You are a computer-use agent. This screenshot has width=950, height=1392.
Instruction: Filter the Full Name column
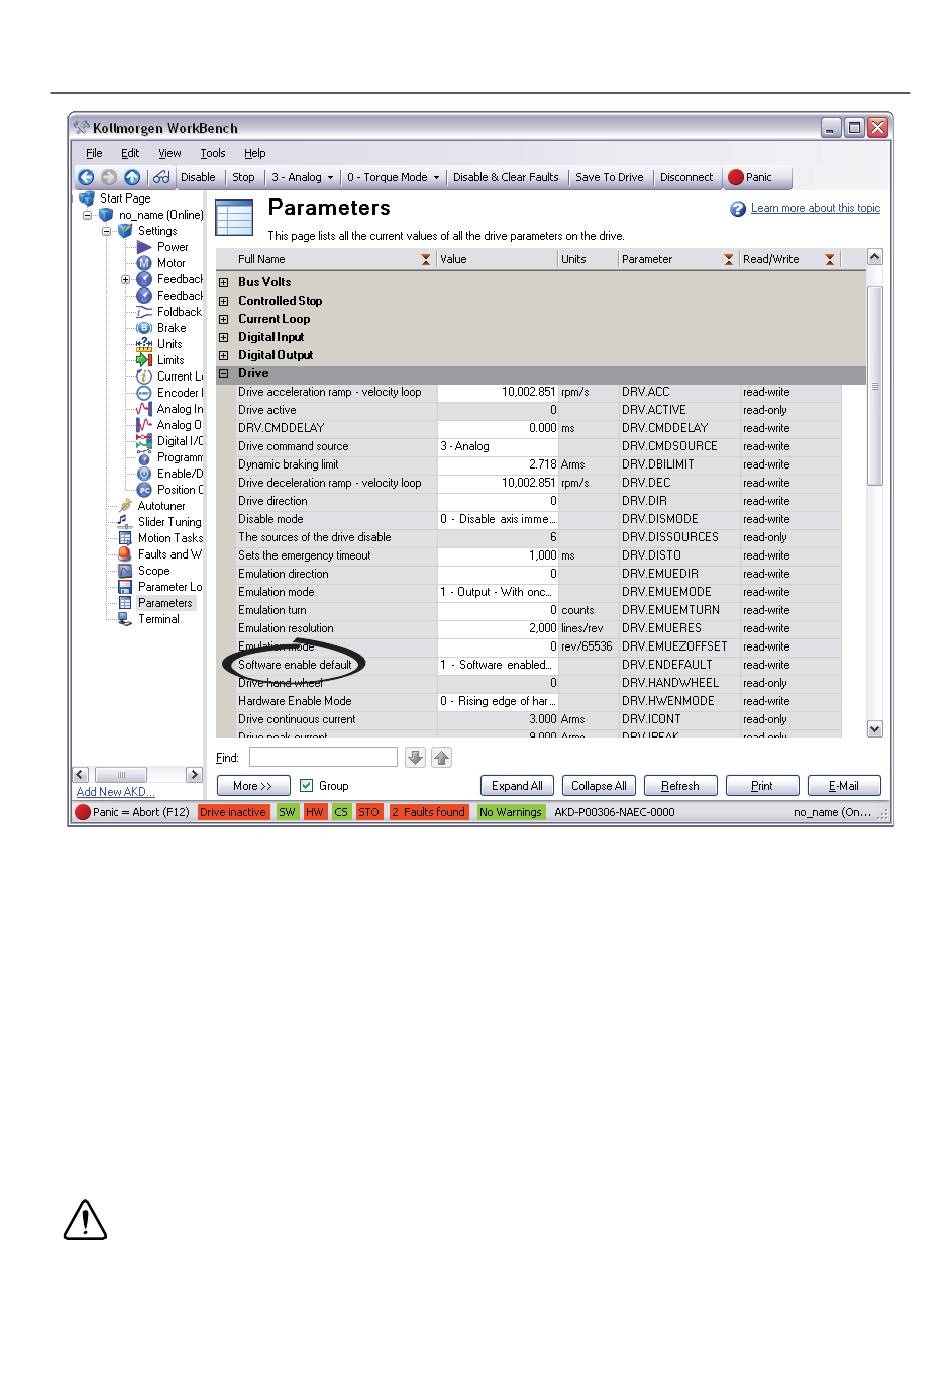click(x=426, y=259)
